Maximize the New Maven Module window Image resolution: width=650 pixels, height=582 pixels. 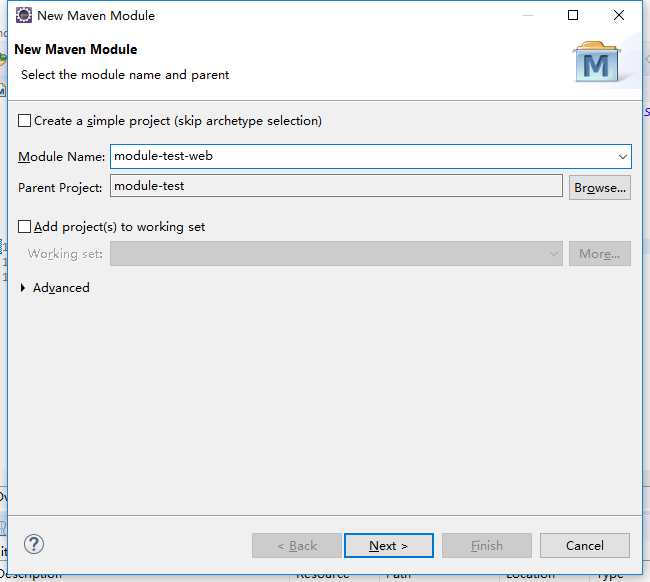pyautogui.click(x=573, y=15)
